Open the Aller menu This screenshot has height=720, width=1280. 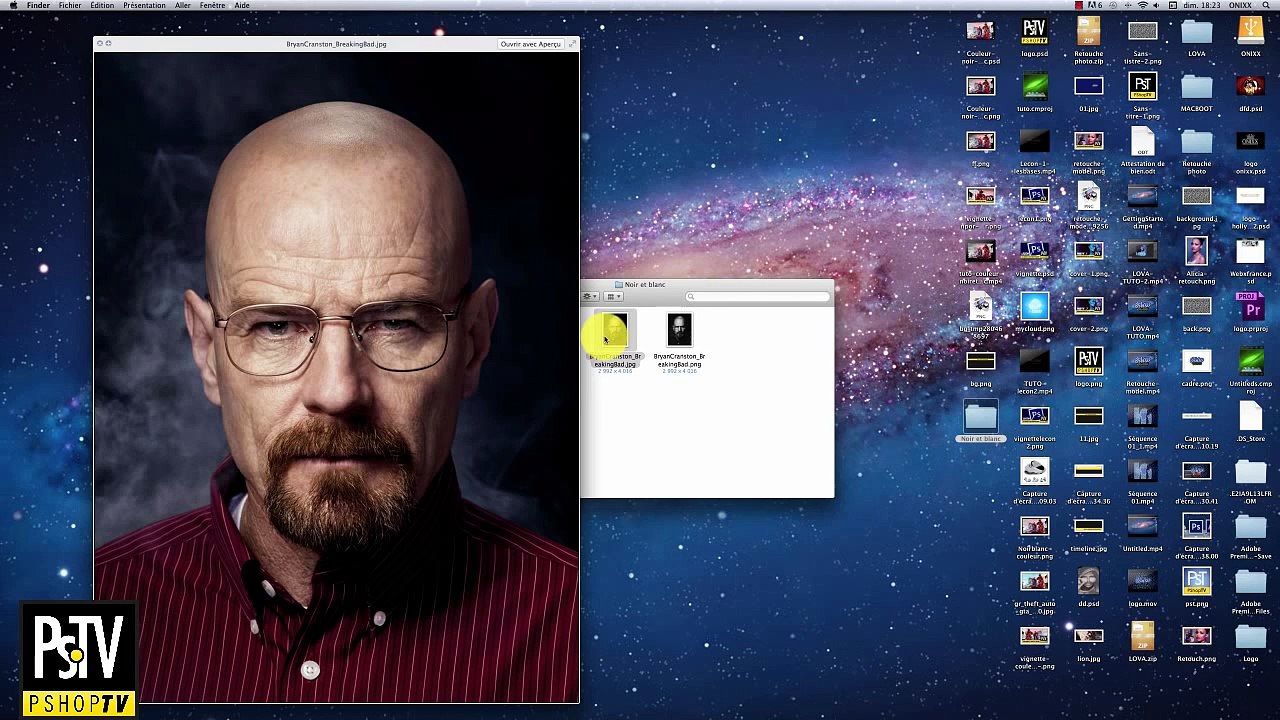pyautogui.click(x=183, y=5)
